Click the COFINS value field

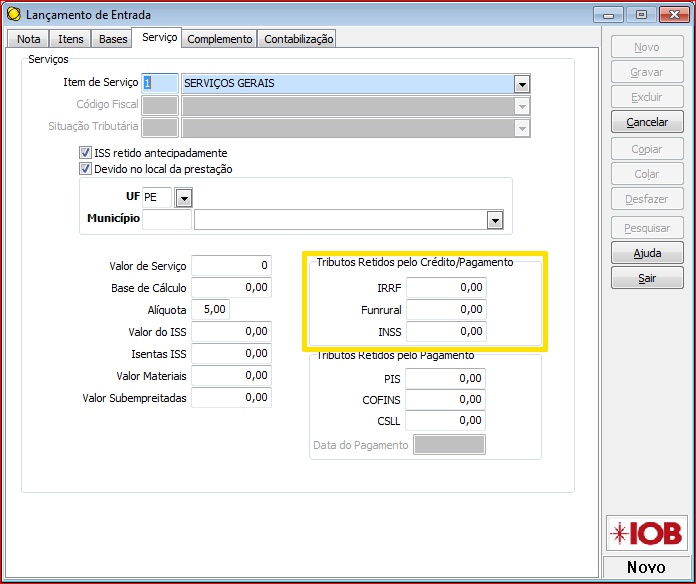pos(445,399)
